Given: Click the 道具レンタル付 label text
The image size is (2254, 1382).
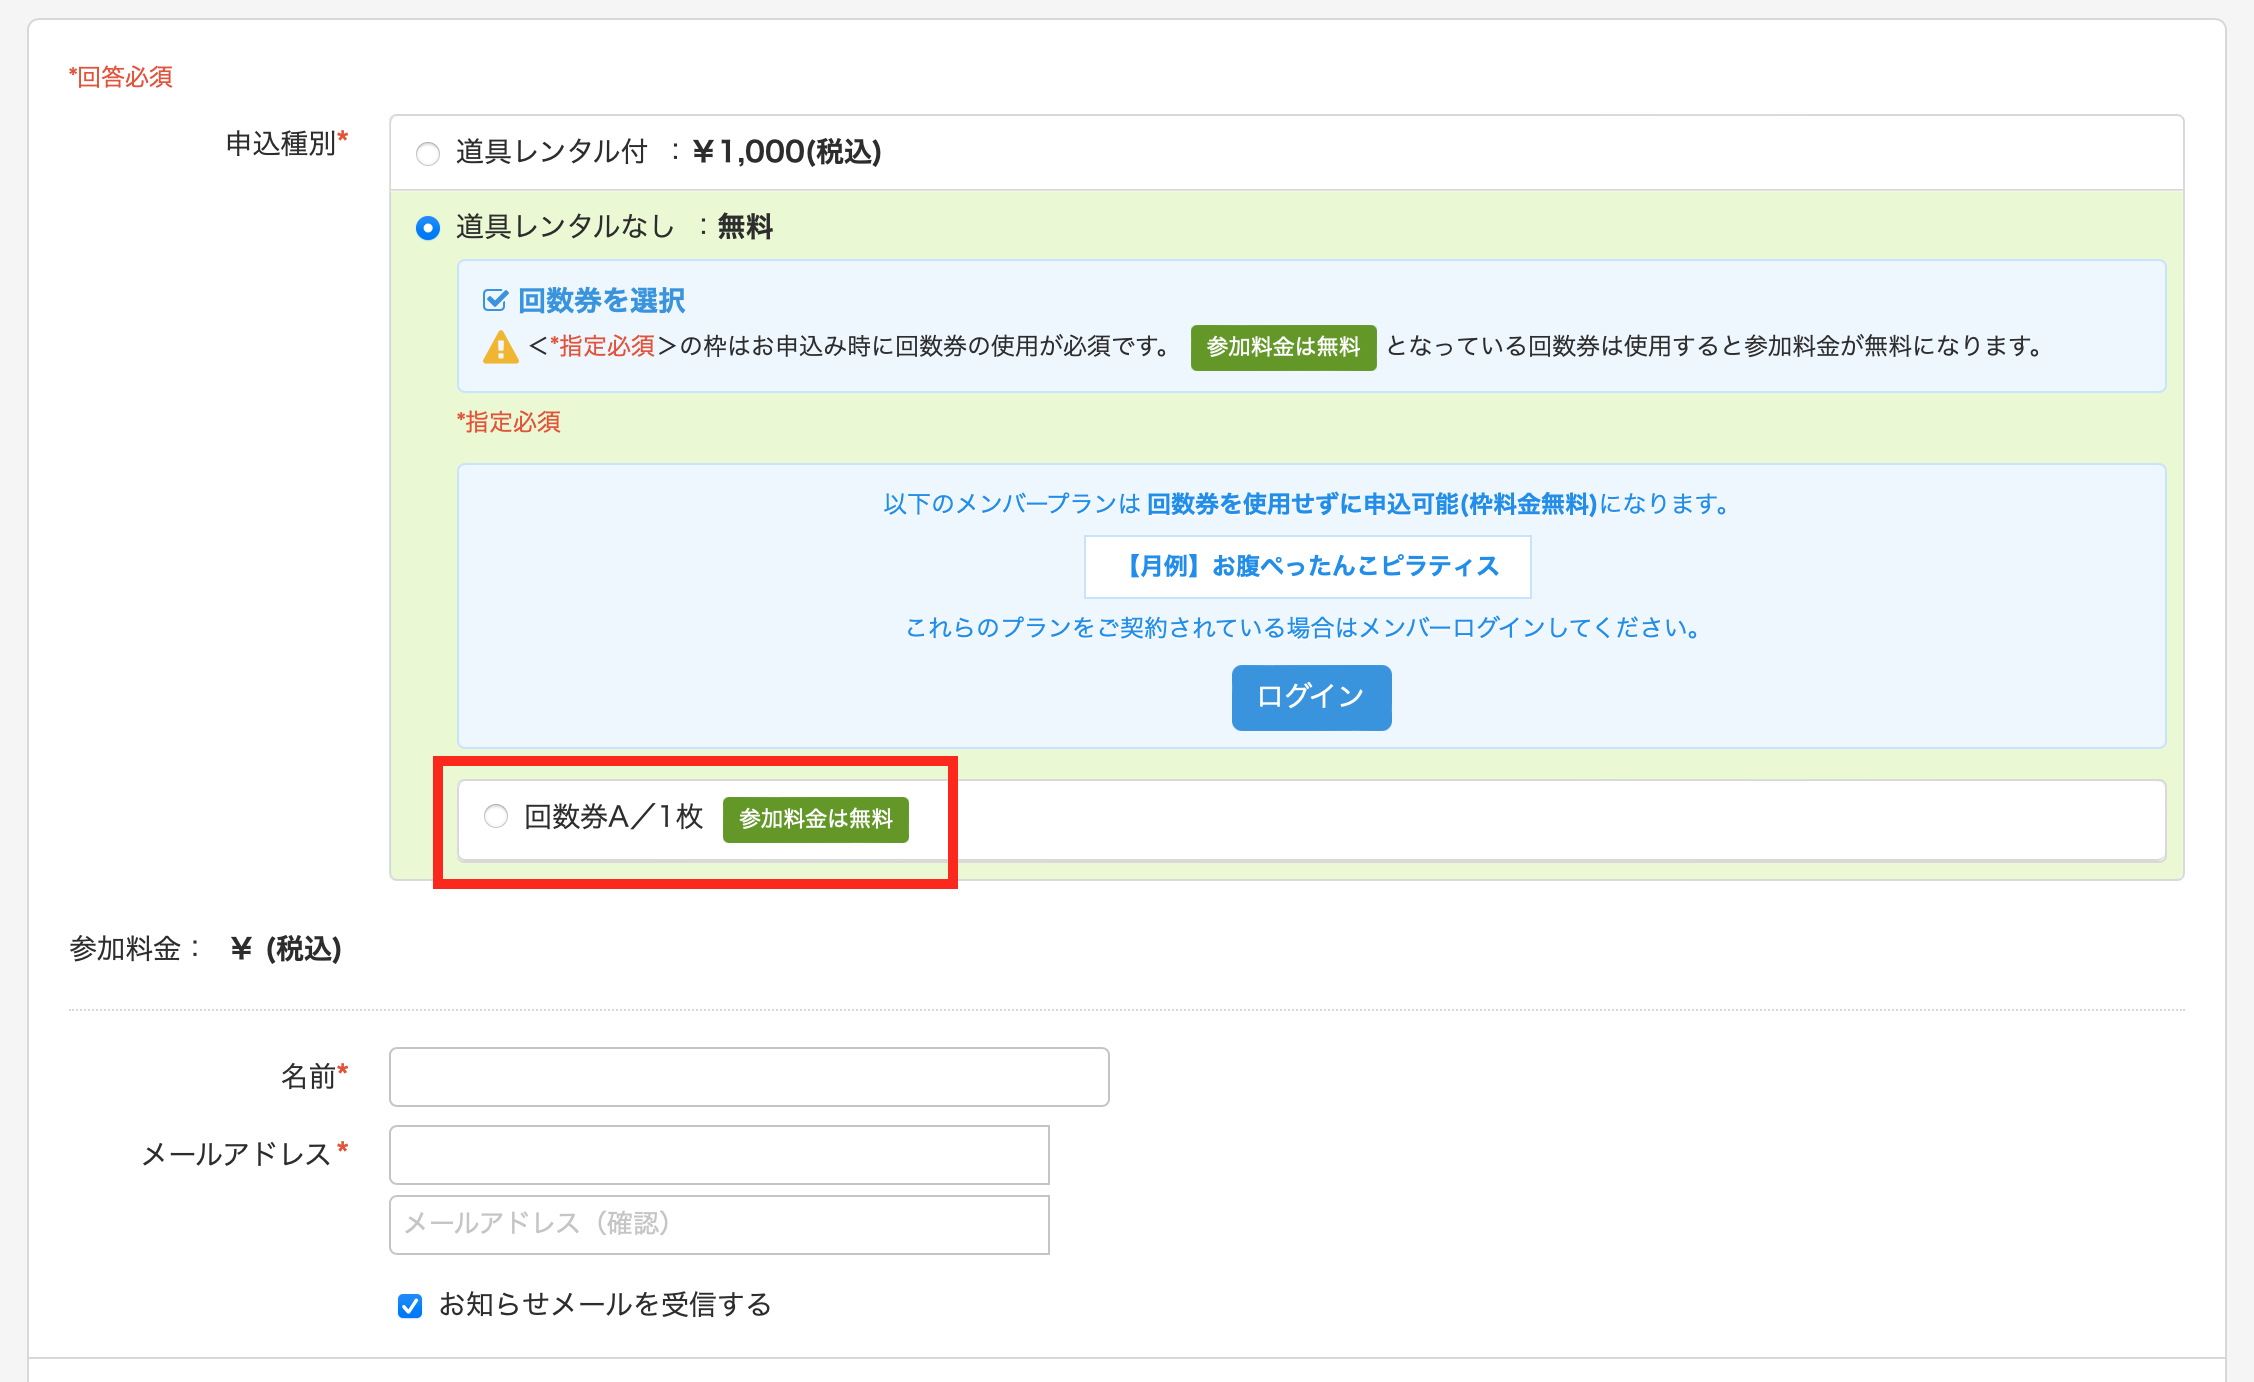Looking at the screenshot, I should pos(552,152).
